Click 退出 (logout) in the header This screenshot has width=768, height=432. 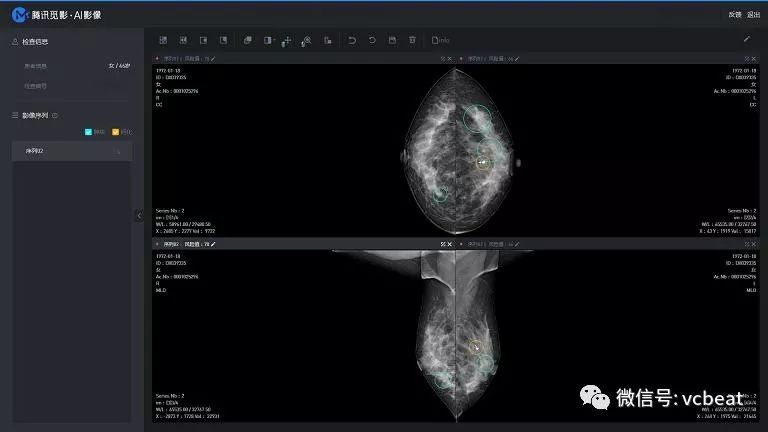pos(753,15)
